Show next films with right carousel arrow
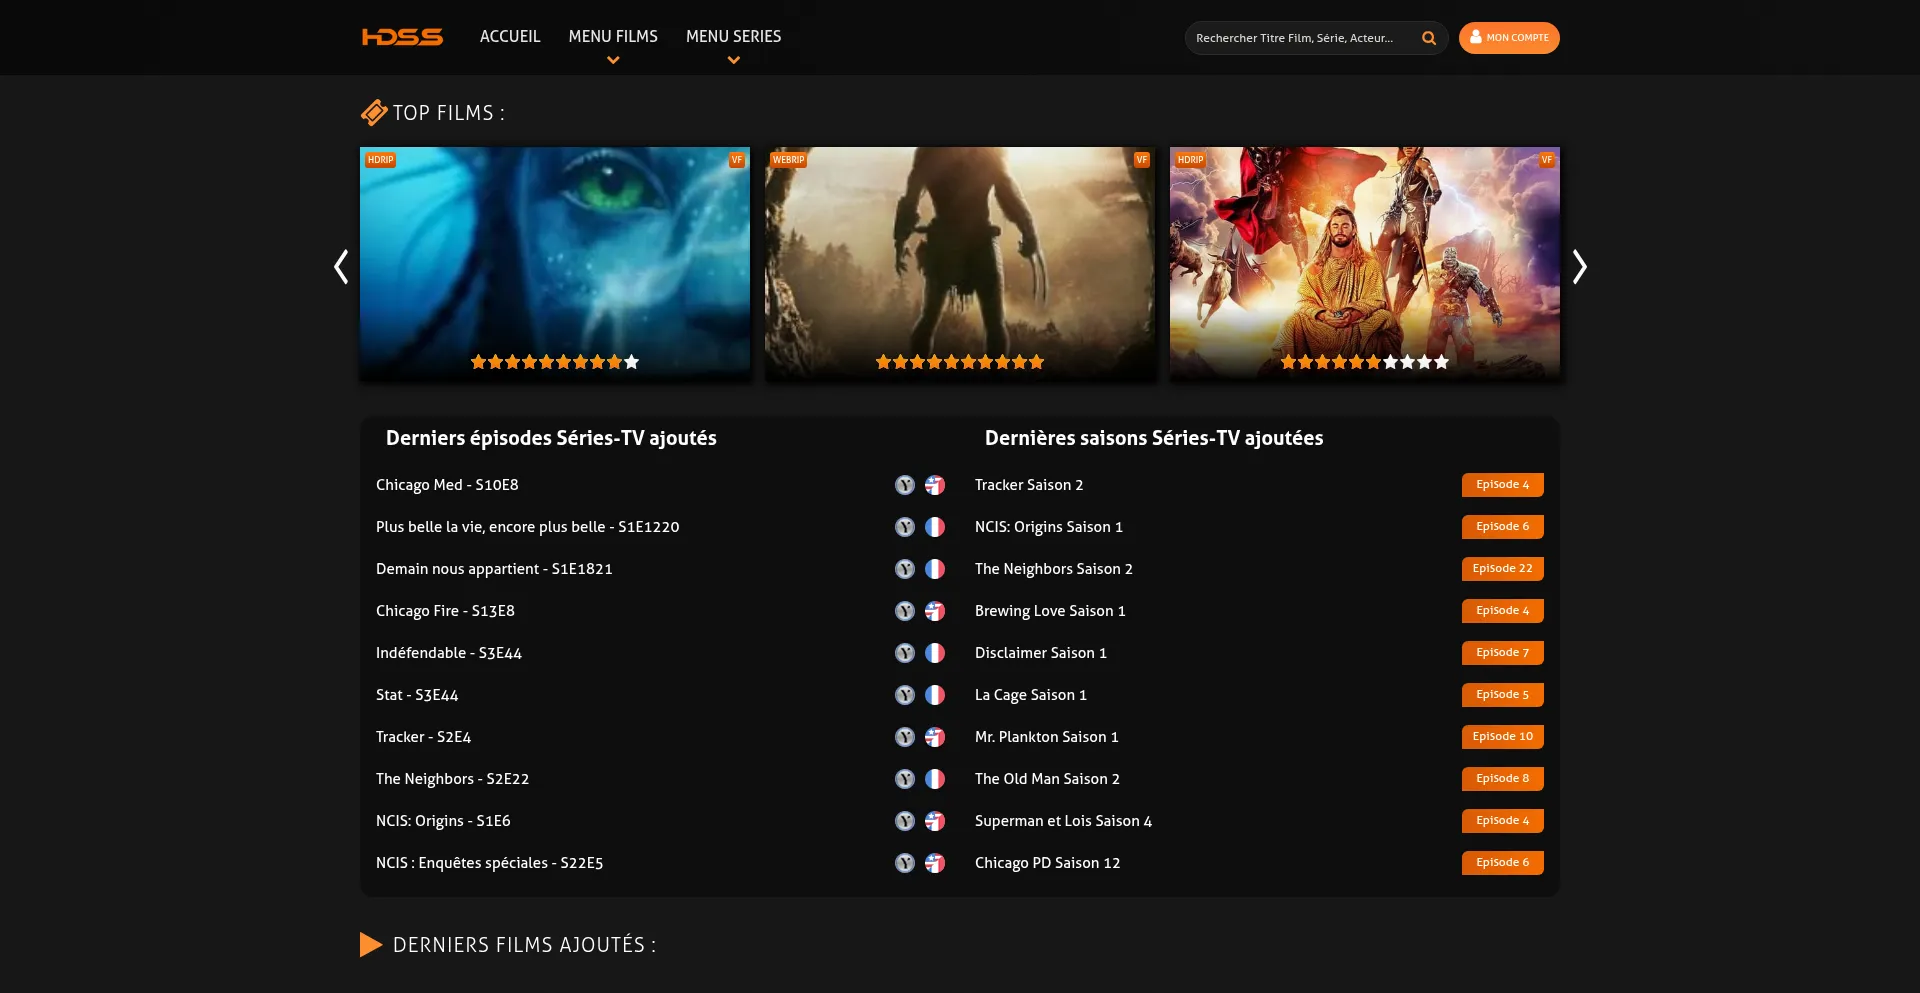1920x993 pixels. (x=1579, y=266)
